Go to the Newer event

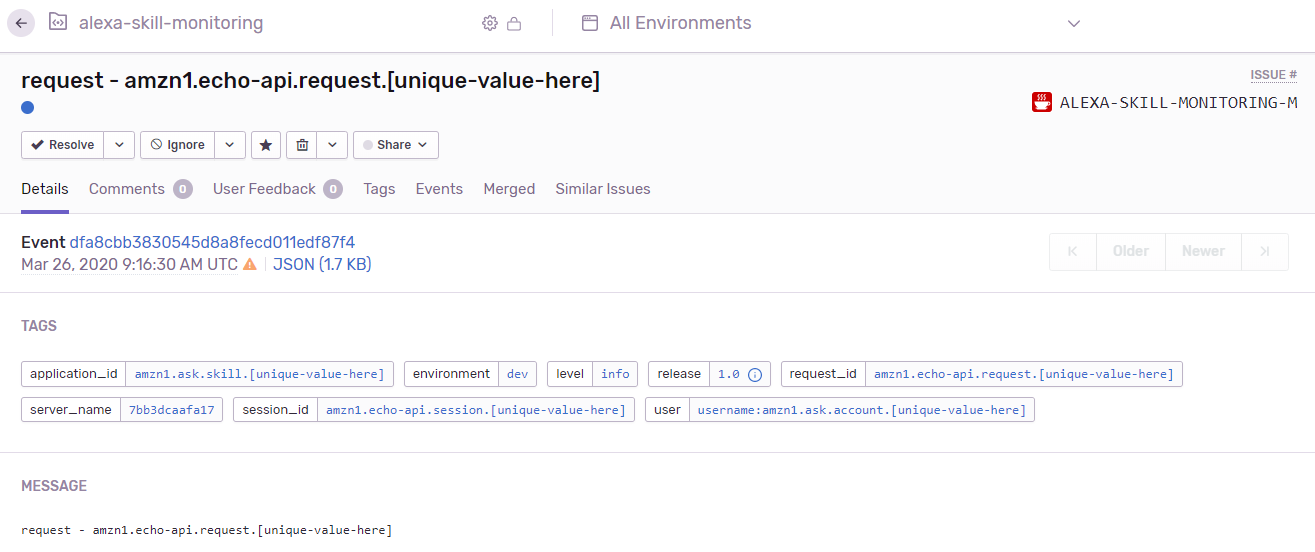[1203, 251]
